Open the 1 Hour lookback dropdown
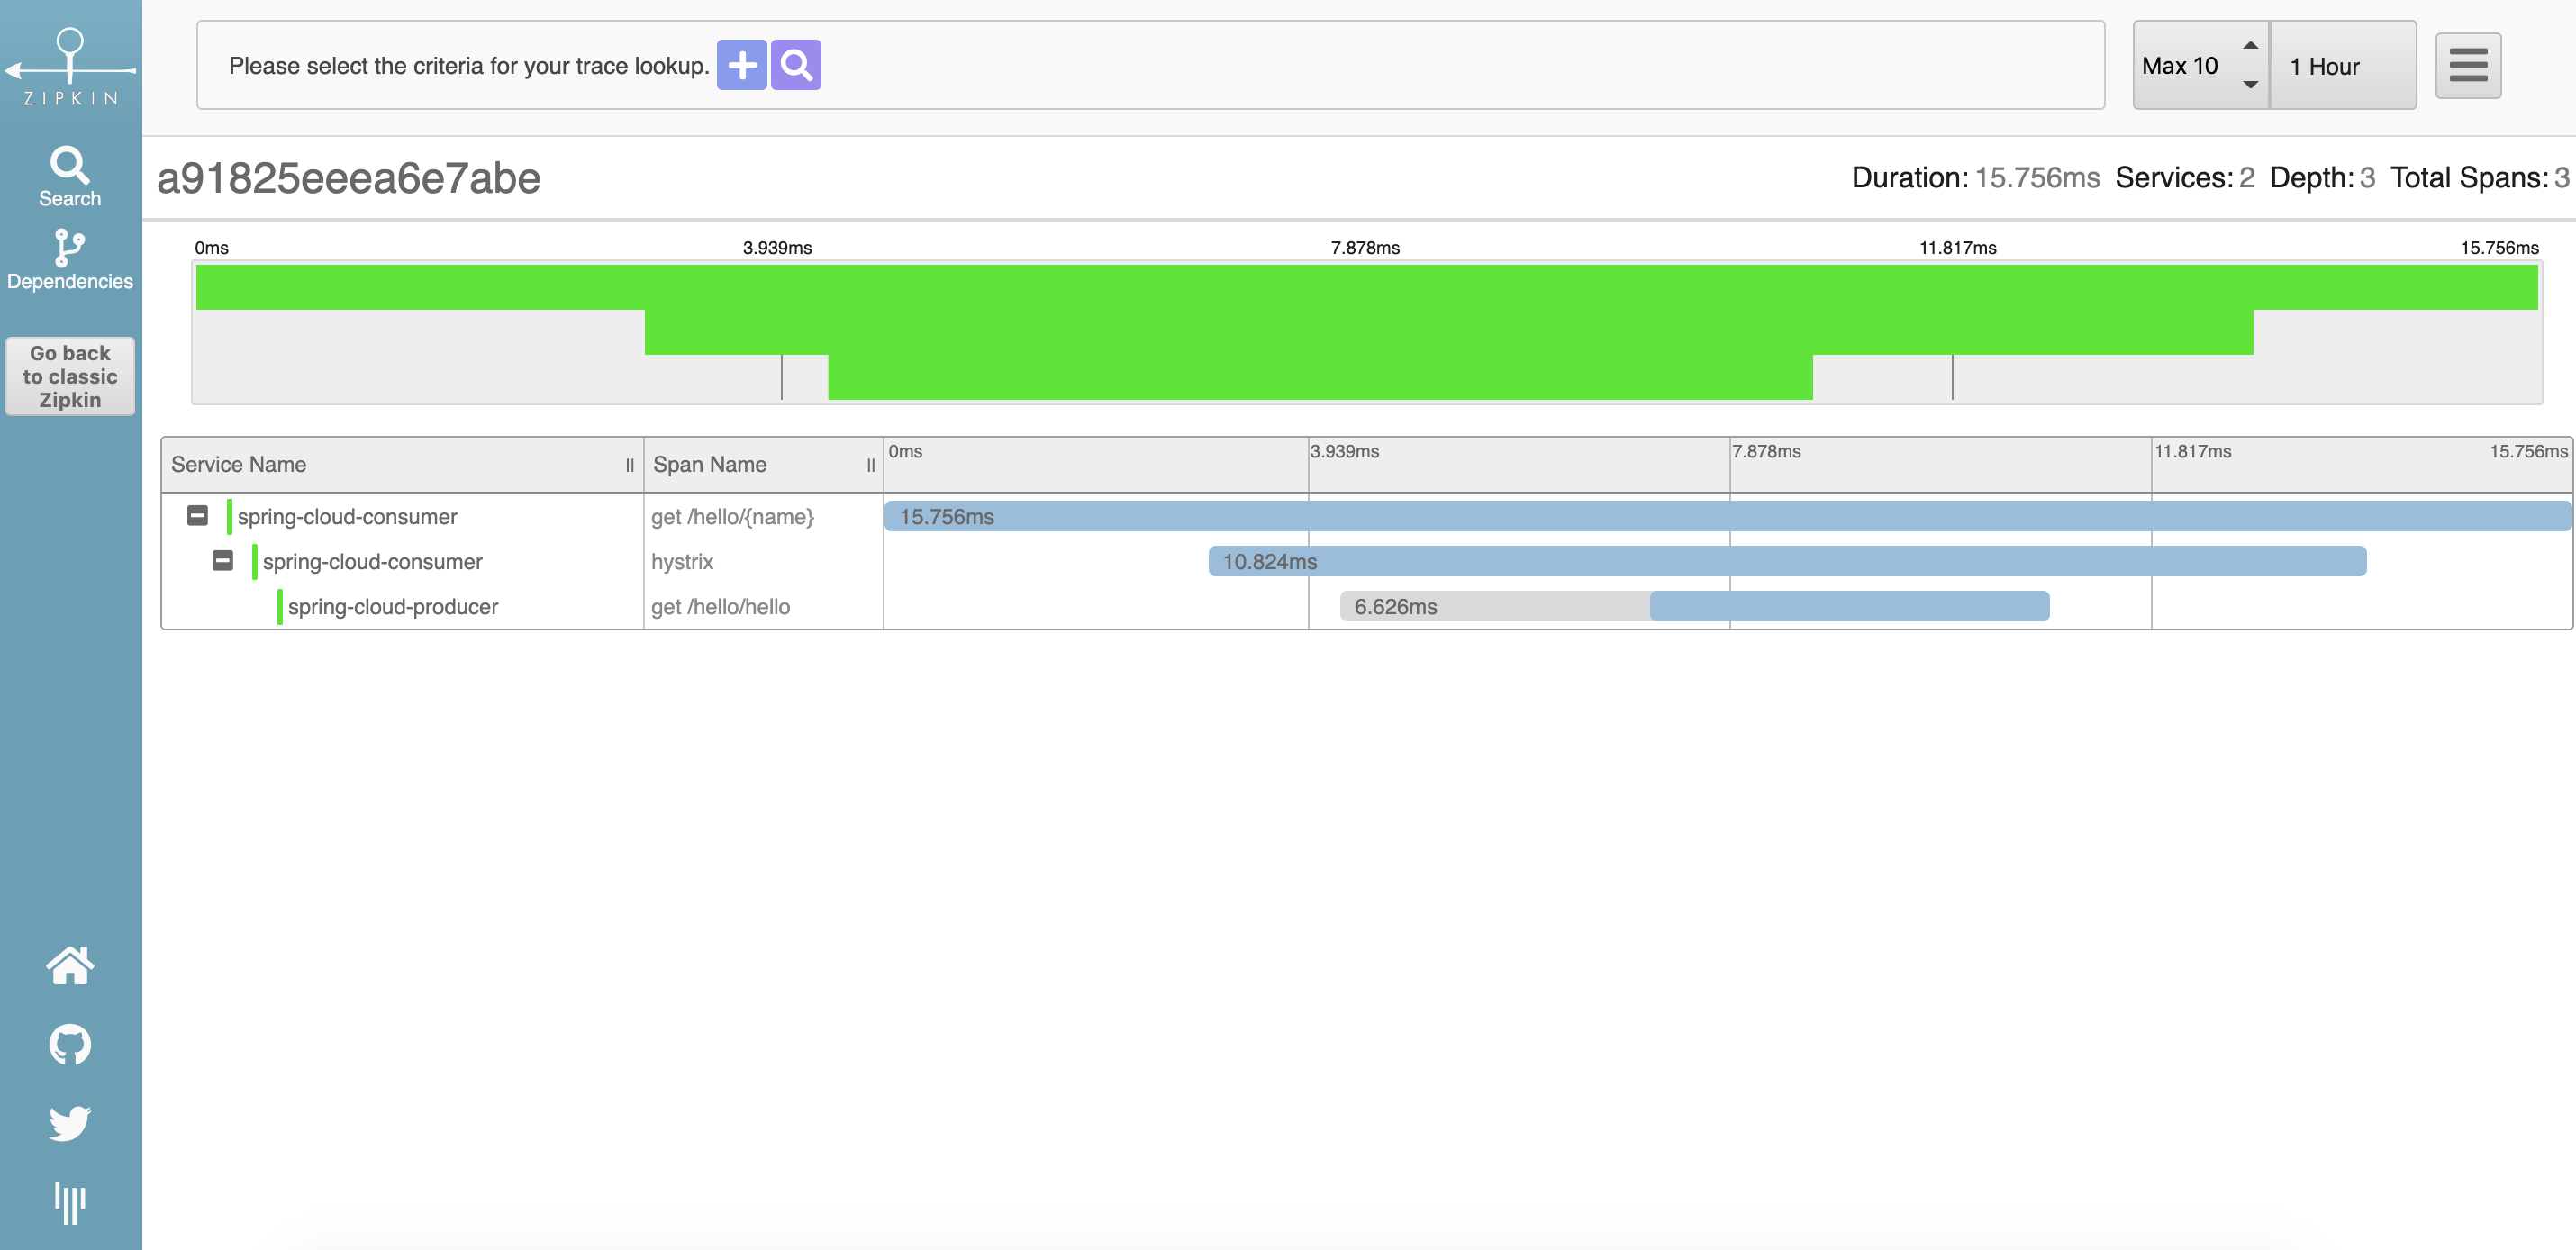 [x=2343, y=66]
